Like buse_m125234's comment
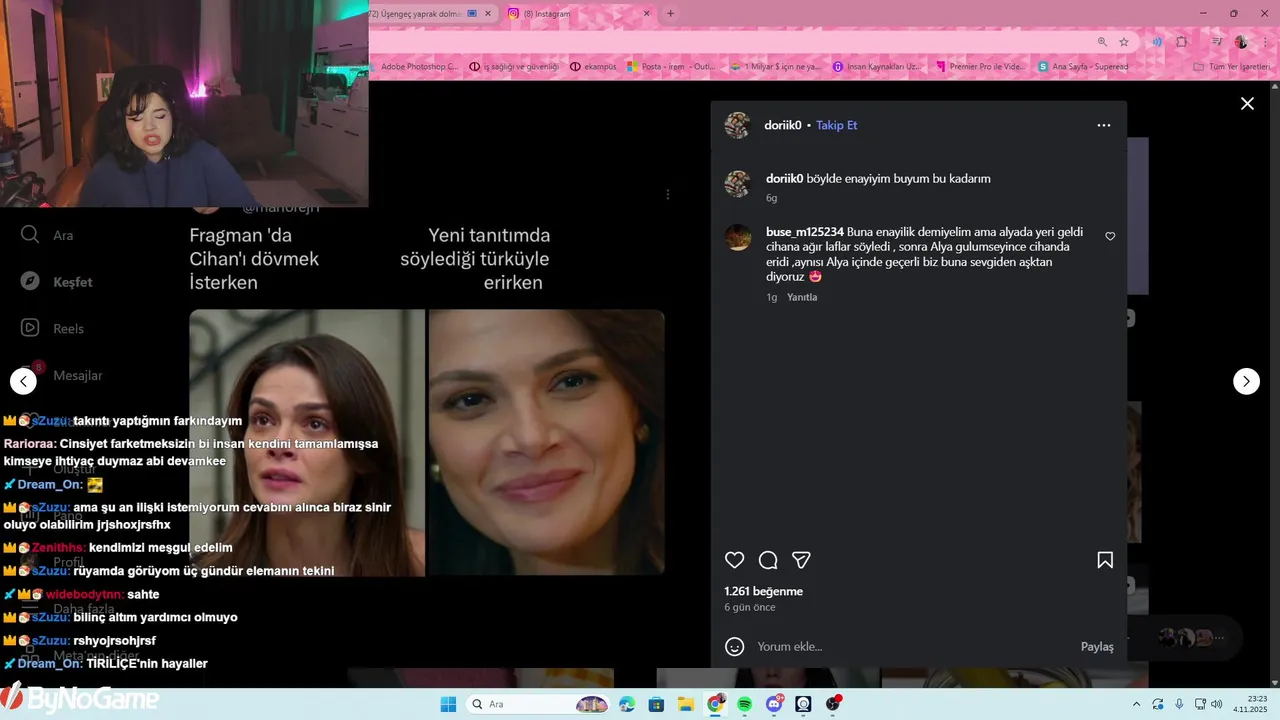 pyautogui.click(x=1110, y=237)
